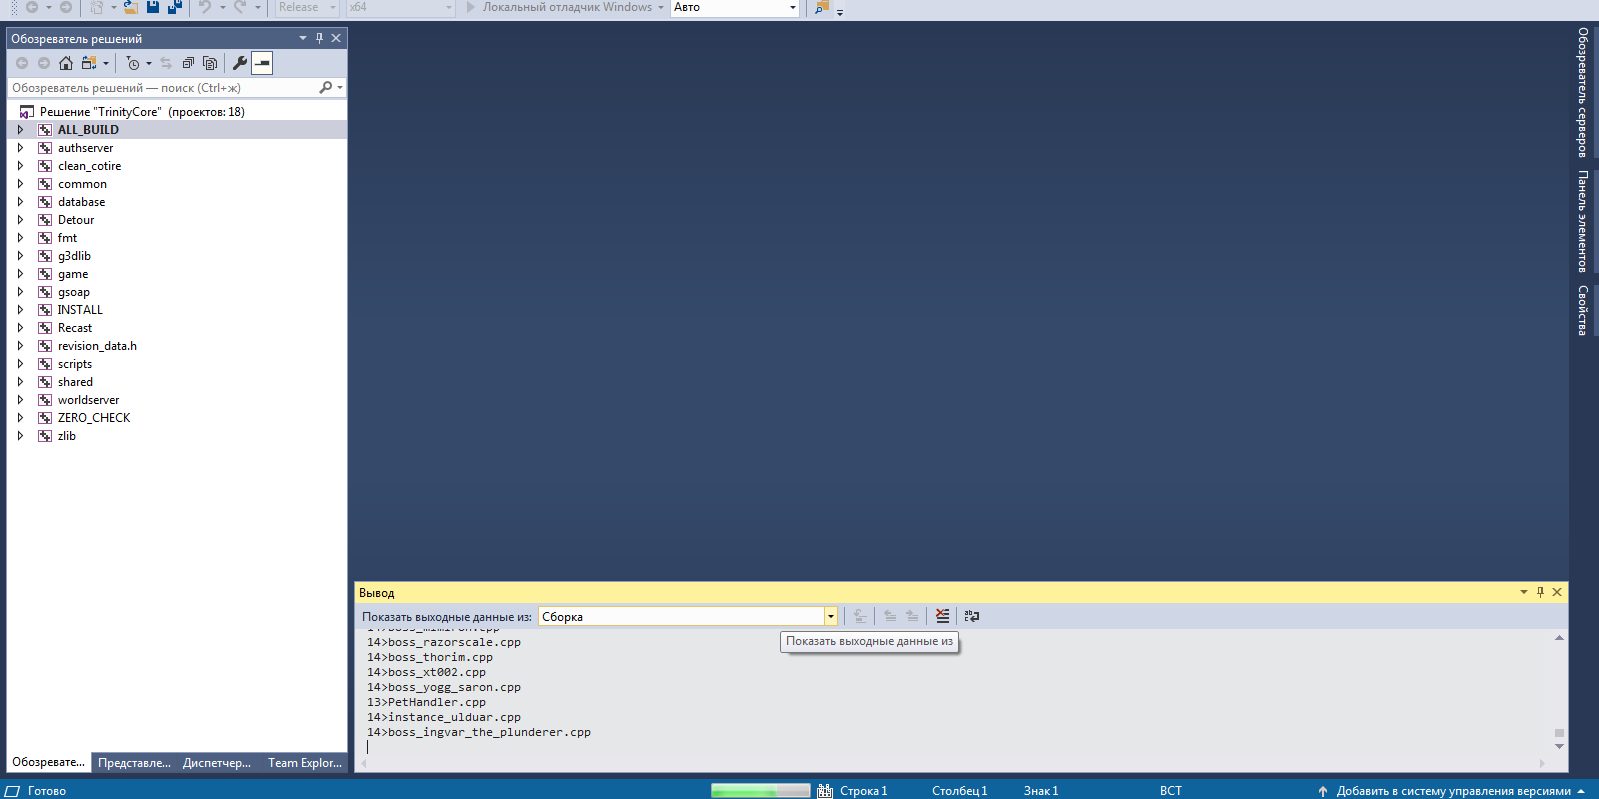Open the Панель элементов side tab
The image size is (1599, 799).
(1583, 221)
